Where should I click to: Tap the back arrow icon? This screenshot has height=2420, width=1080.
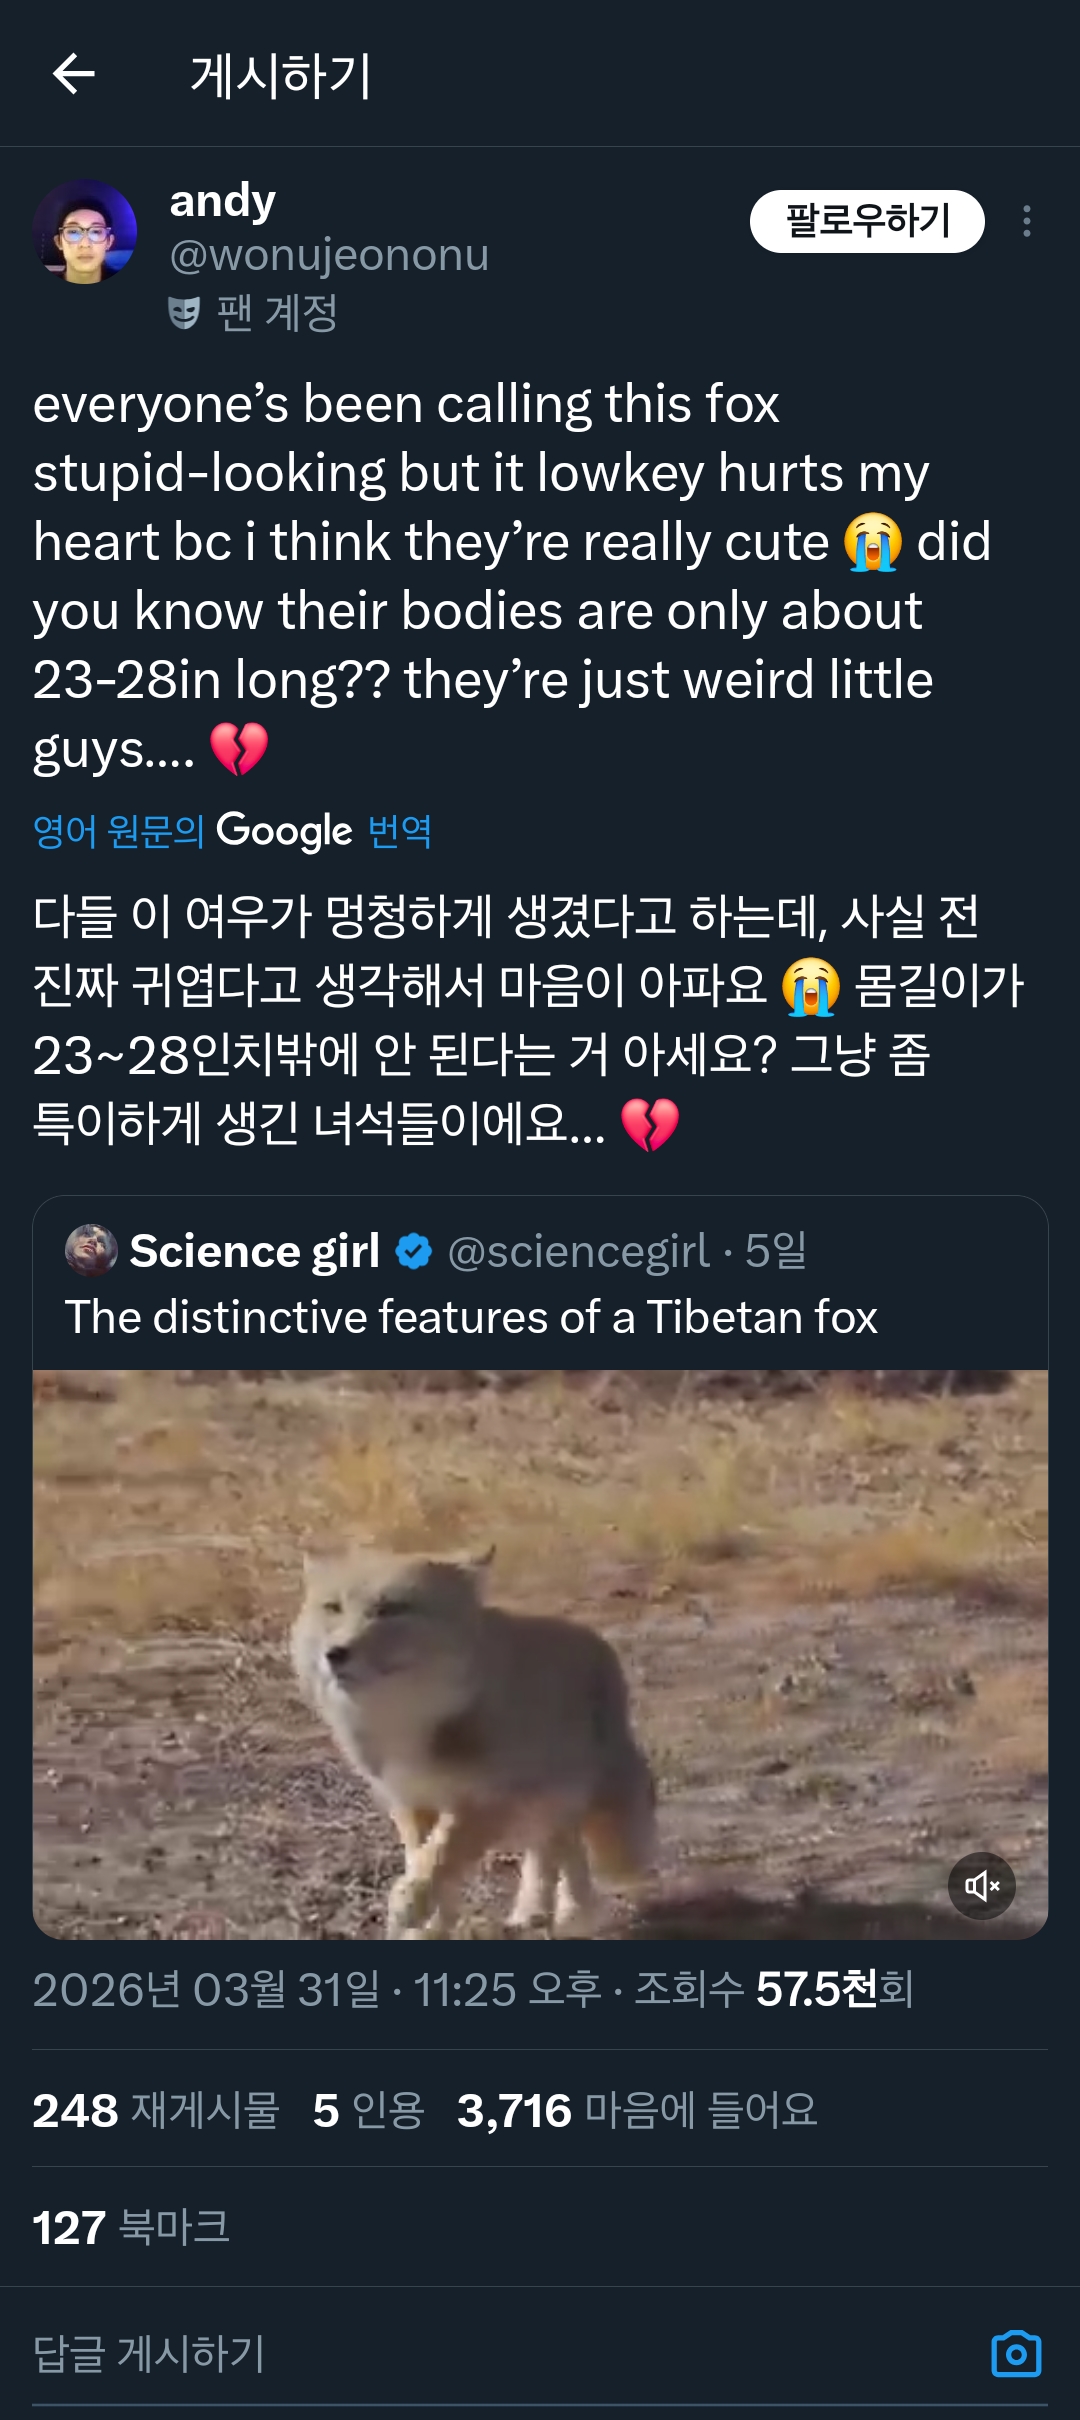coord(74,74)
